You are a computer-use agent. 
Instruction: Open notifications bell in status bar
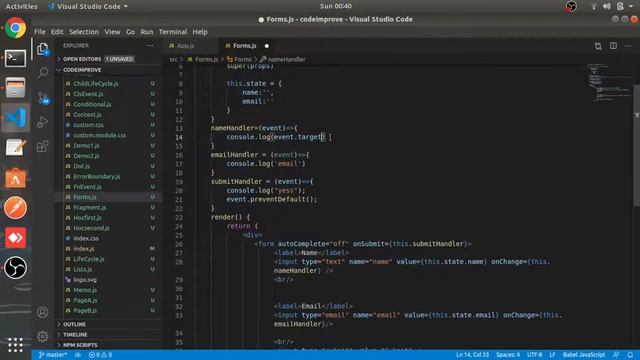pyautogui.click(x=630, y=355)
